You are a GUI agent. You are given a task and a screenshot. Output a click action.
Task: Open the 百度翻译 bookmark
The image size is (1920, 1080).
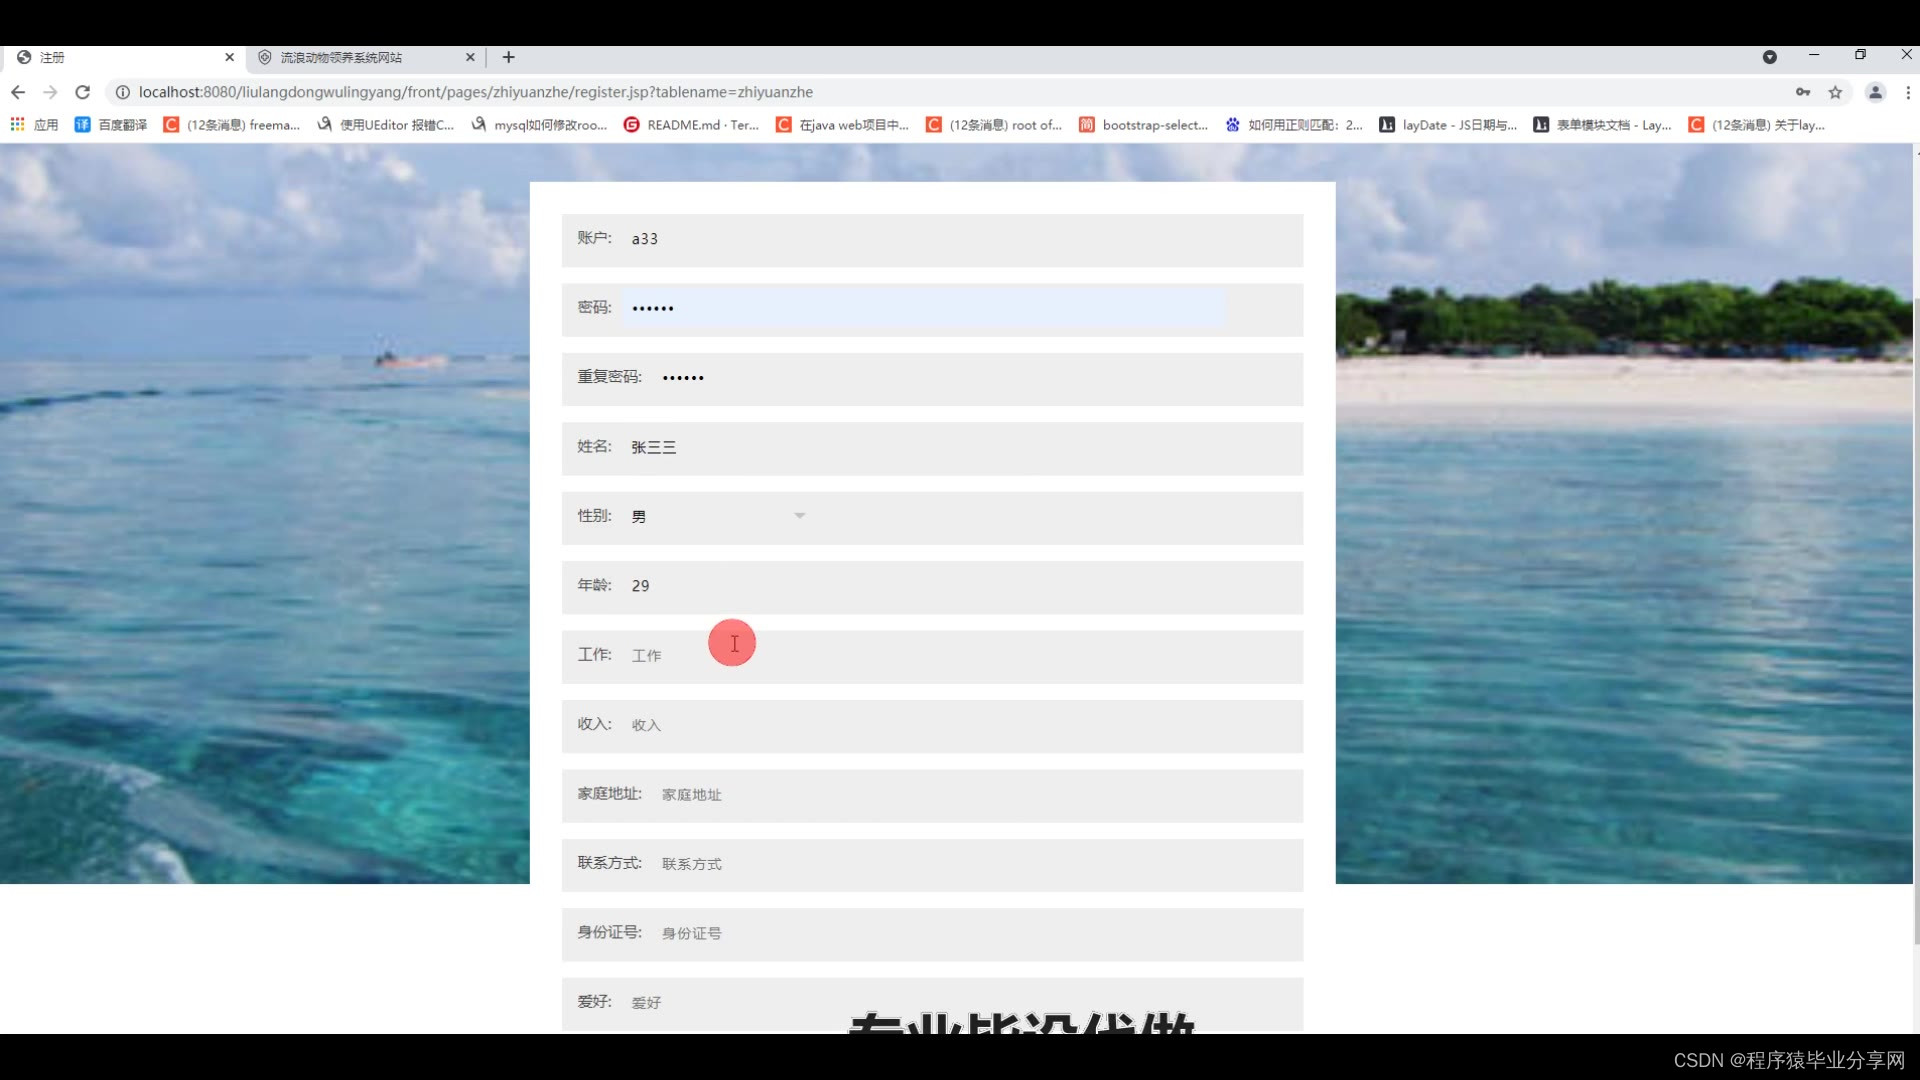(x=111, y=125)
